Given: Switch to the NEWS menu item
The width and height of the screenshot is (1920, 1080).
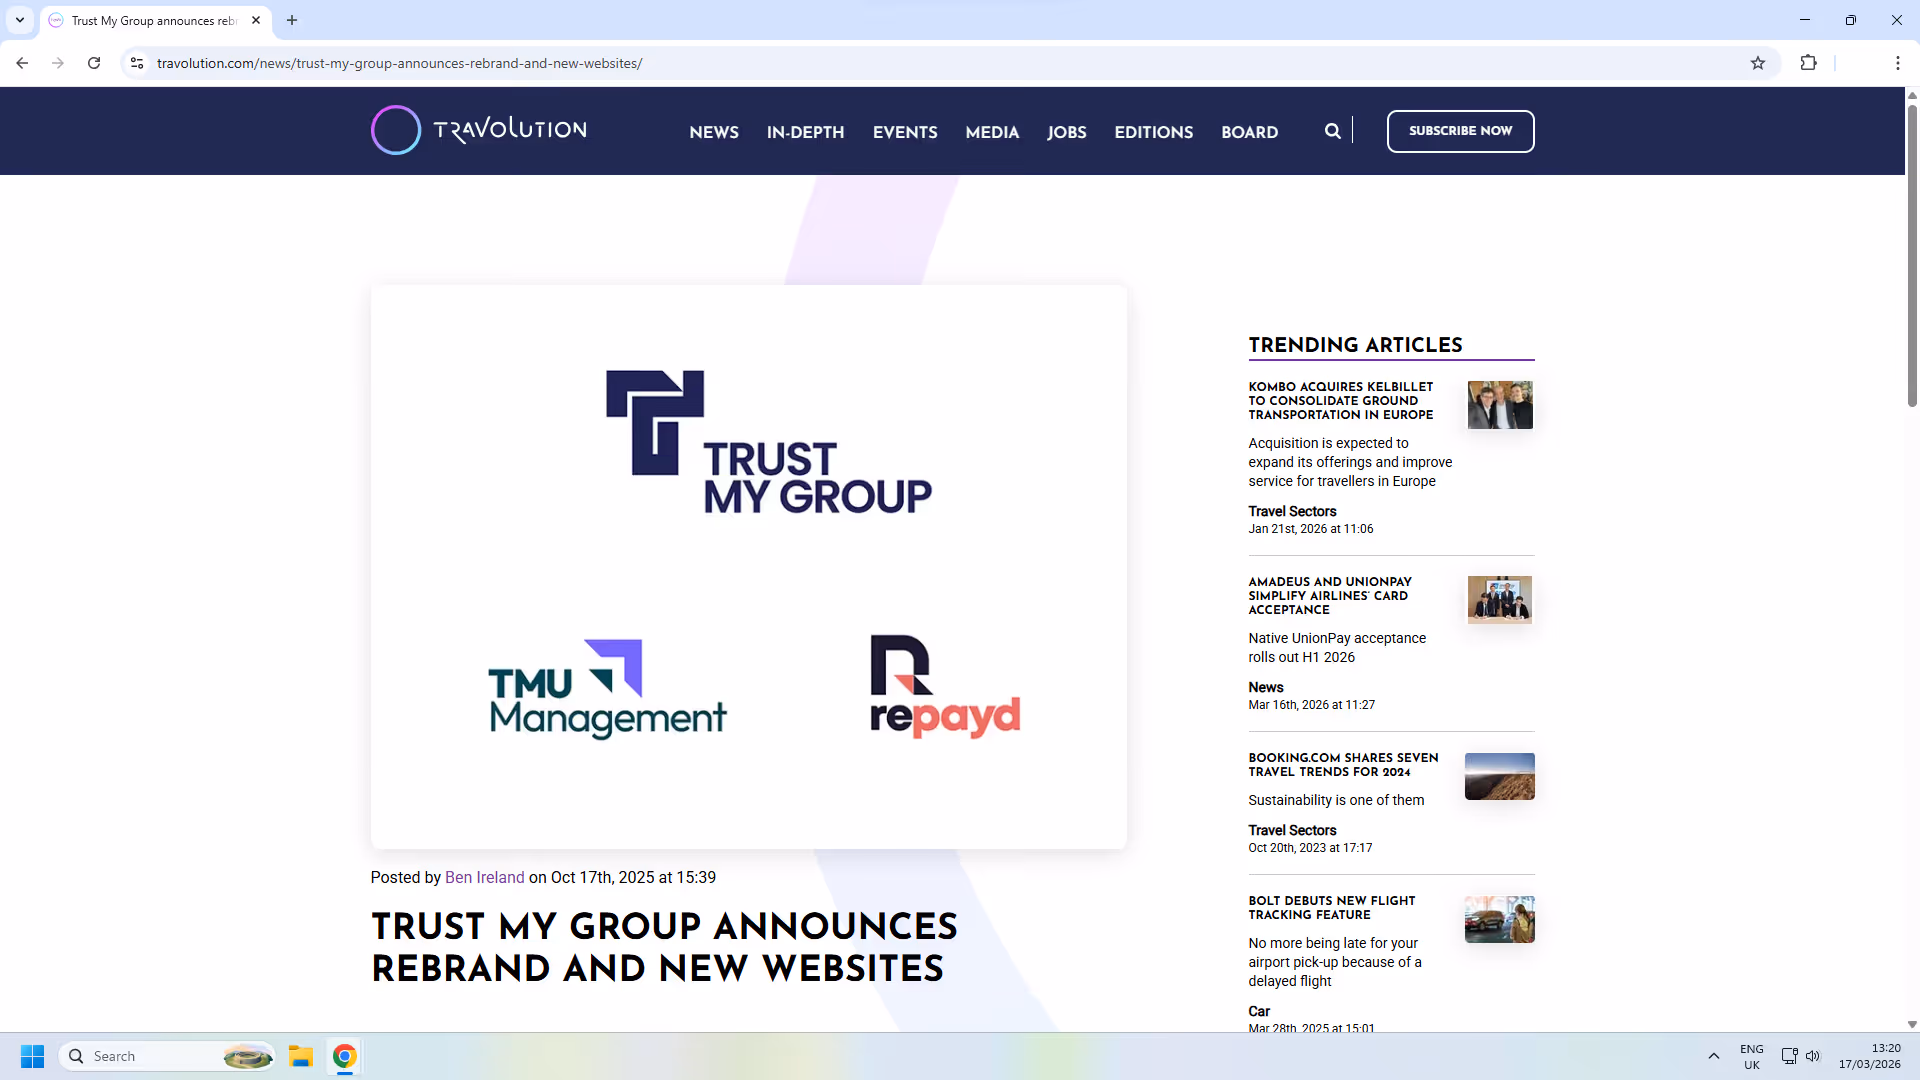Looking at the screenshot, I should [x=713, y=132].
